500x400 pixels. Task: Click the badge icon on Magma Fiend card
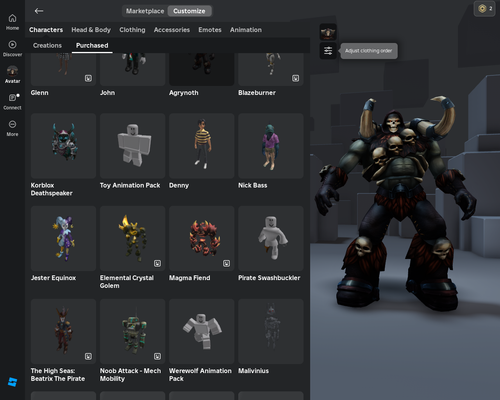(226, 263)
